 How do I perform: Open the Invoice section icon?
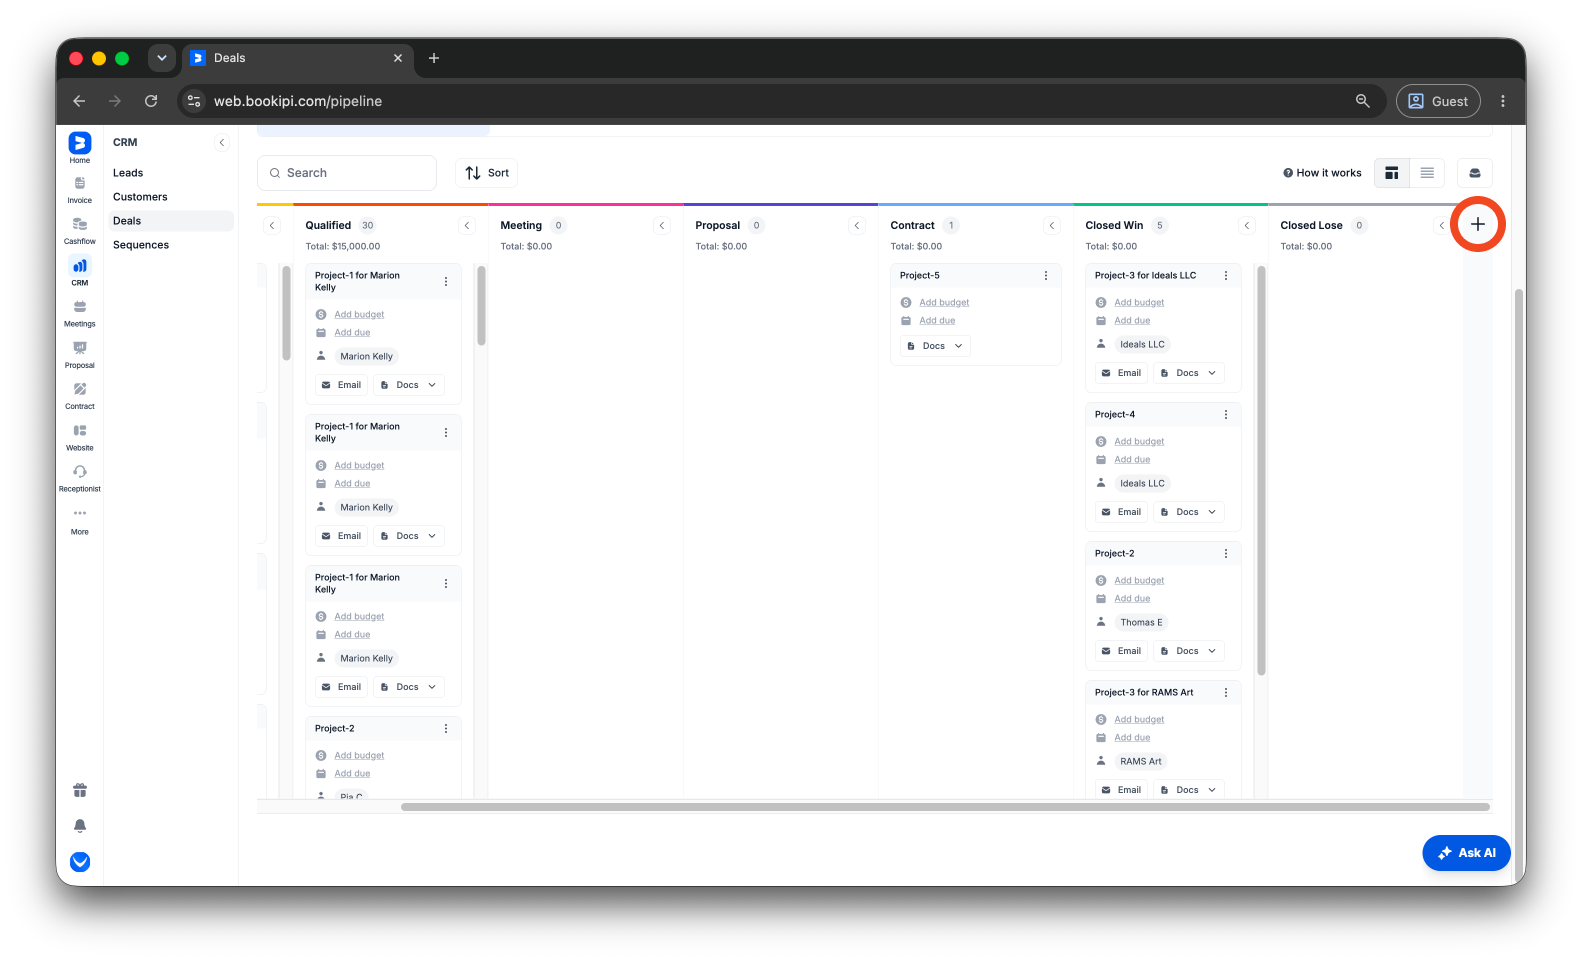[x=80, y=184]
